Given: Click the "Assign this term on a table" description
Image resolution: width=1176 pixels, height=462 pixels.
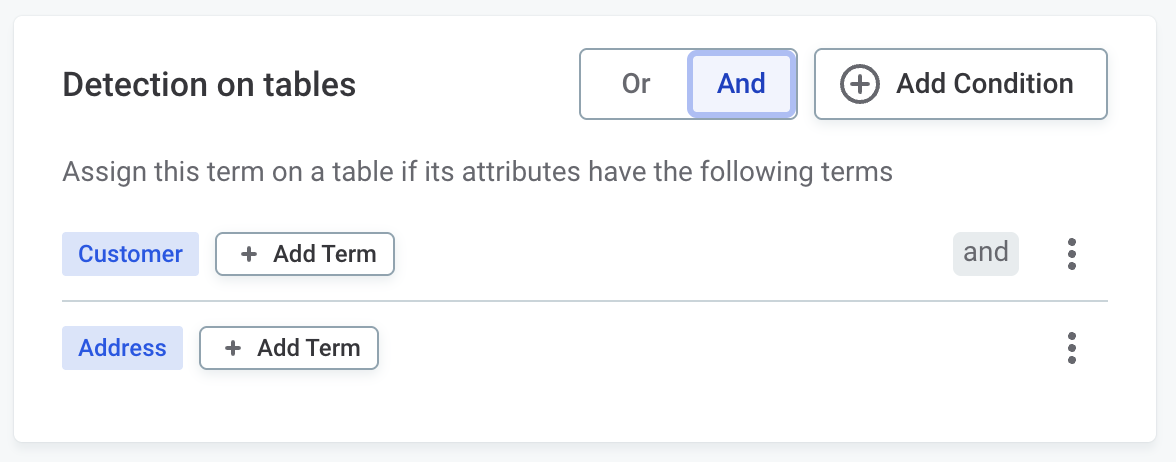Looking at the screenshot, I should pyautogui.click(x=477, y=172).
